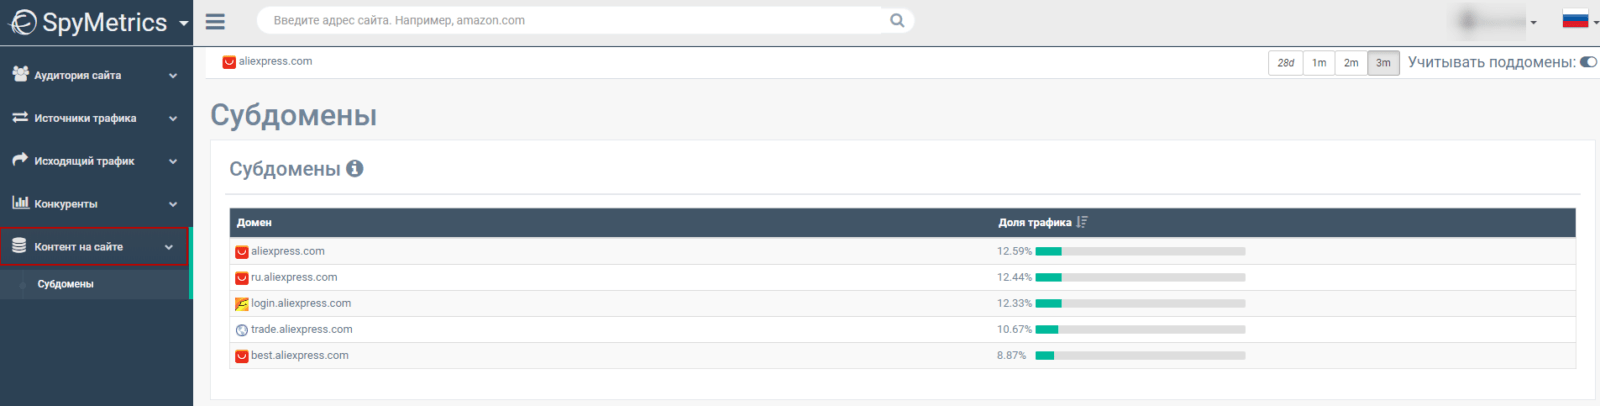
Task: Select the 28d period button
Action: [x=1286, y=63]
